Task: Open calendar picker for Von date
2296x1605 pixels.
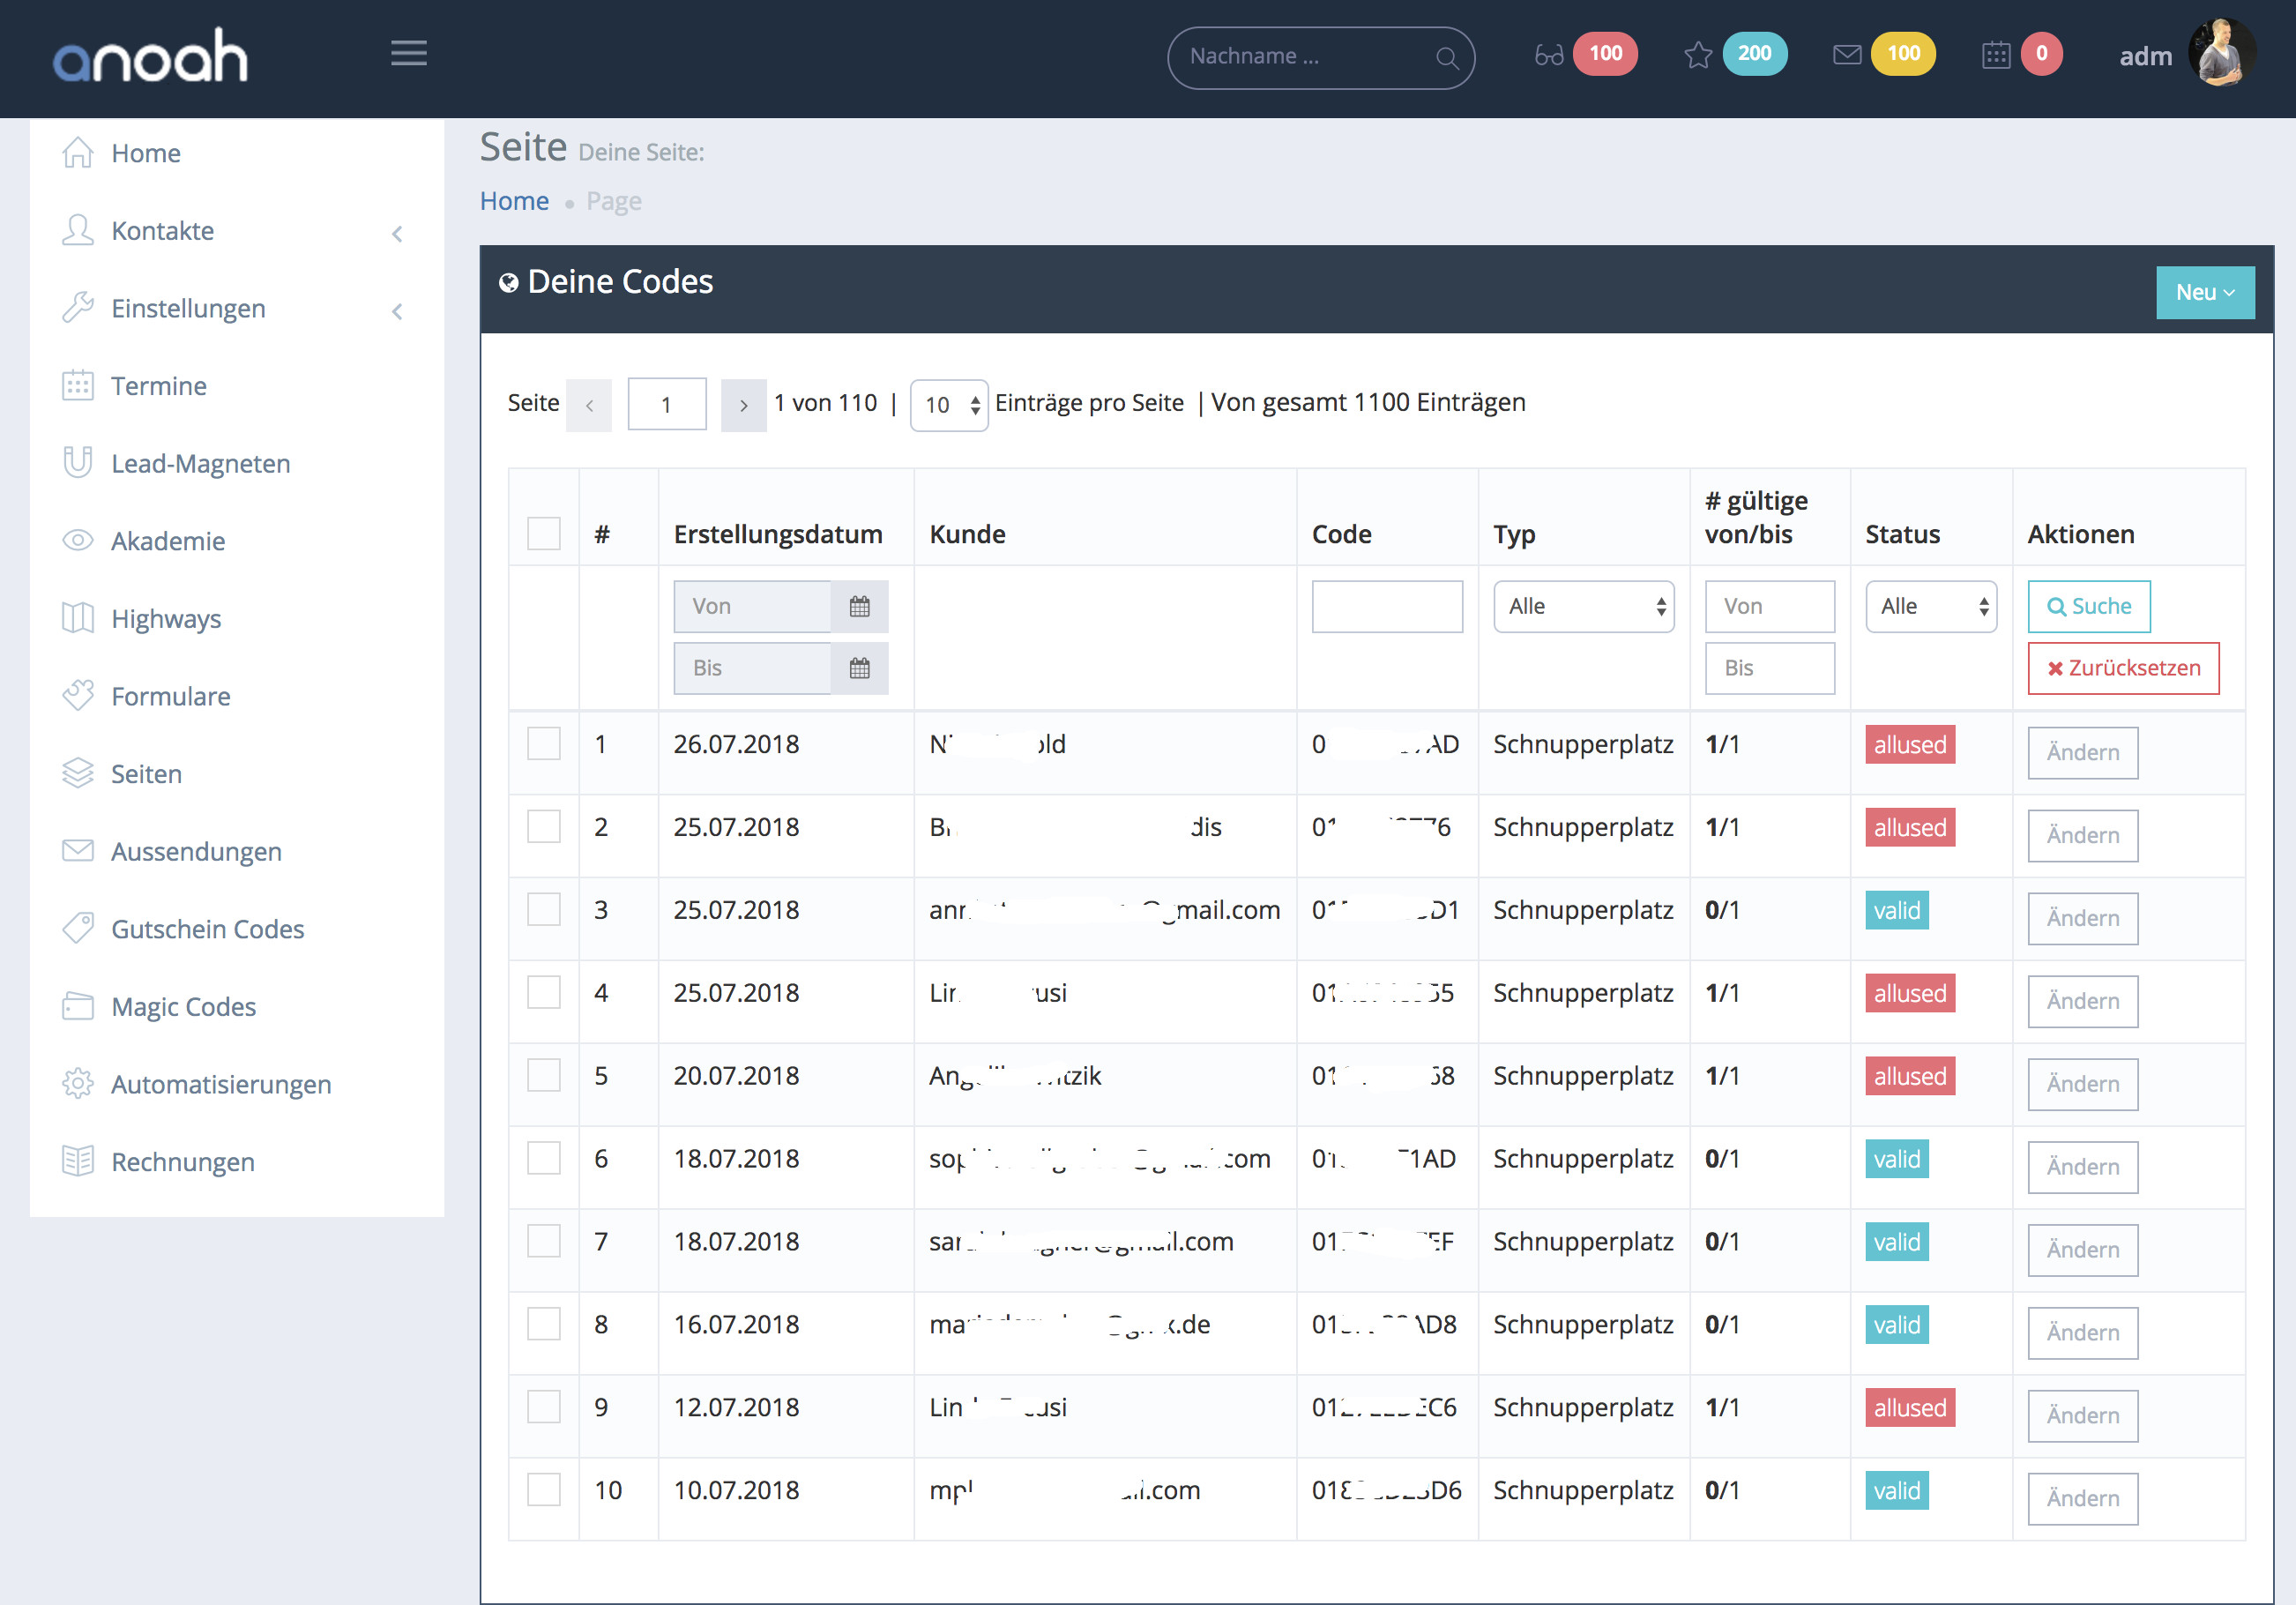Action: [859, 606]
